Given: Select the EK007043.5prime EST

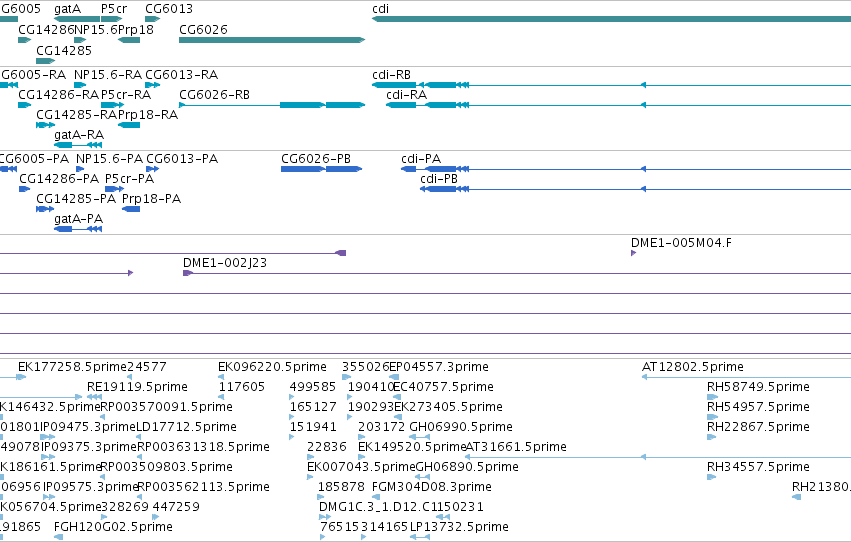Looking at the screenshot, I should [x=310, y=477].
